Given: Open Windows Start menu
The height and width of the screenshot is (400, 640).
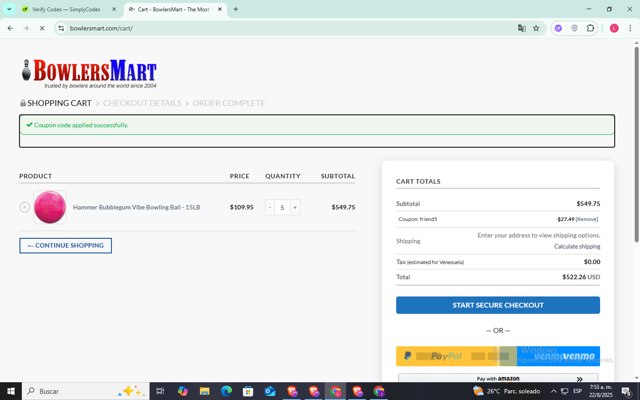Looking at the screenshot, I should 11,391.
